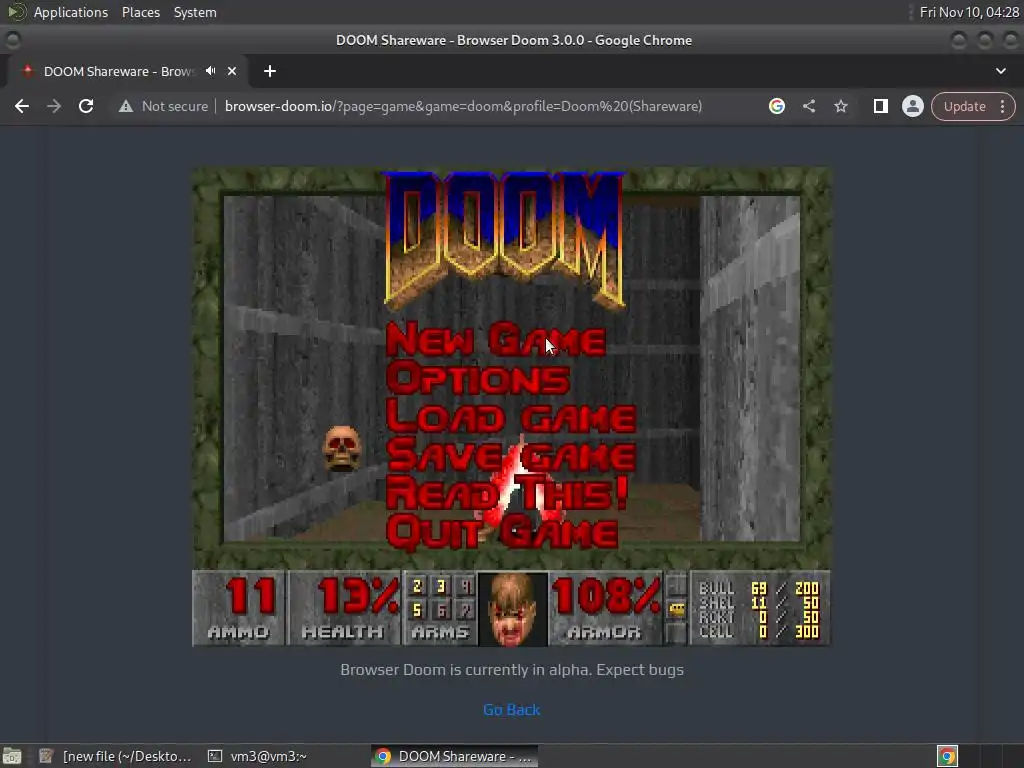
Task: Go back using browser back arrow
Action: click(22, 106)
